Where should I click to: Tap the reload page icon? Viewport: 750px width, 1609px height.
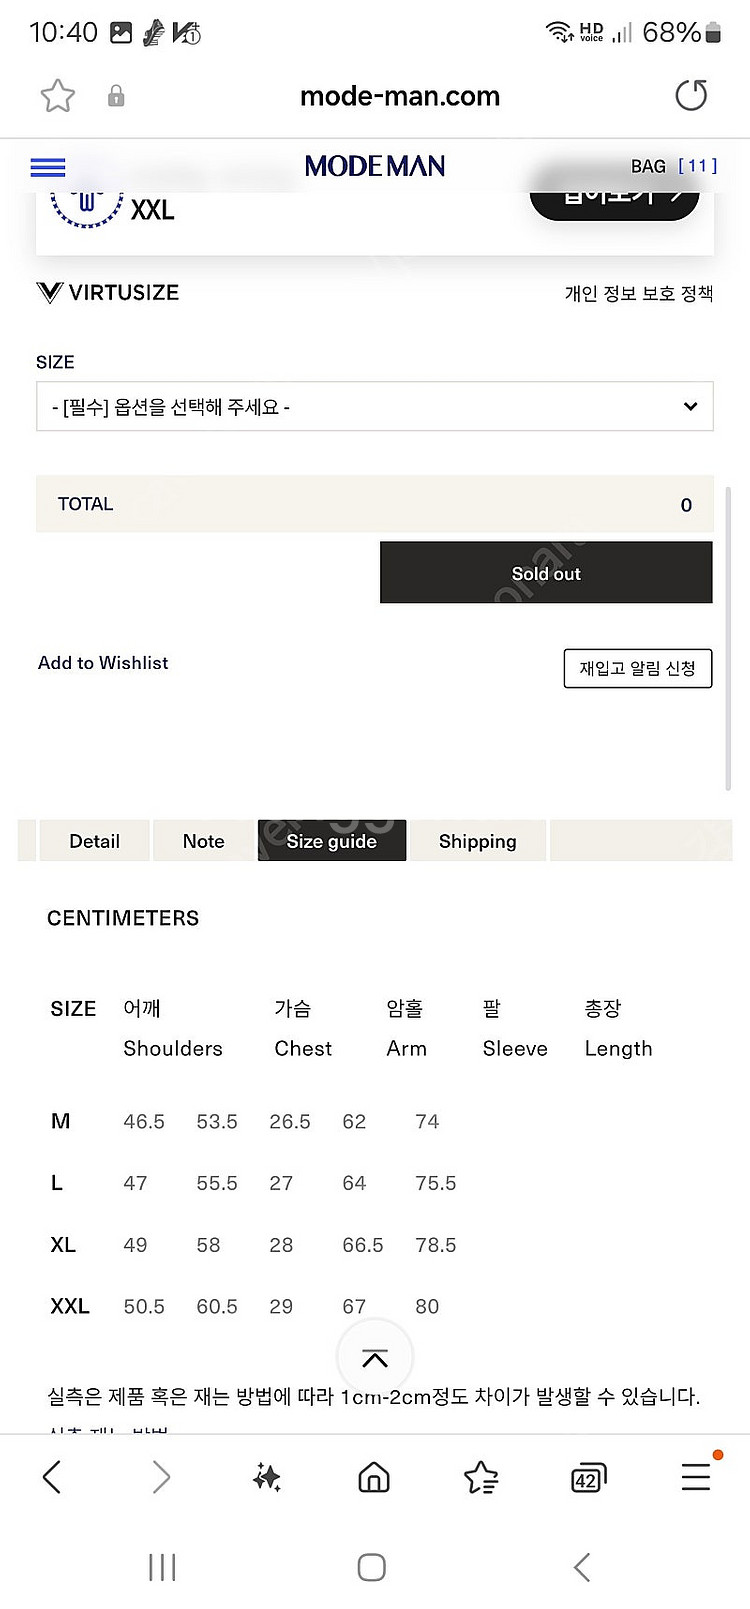pos(691,96)
